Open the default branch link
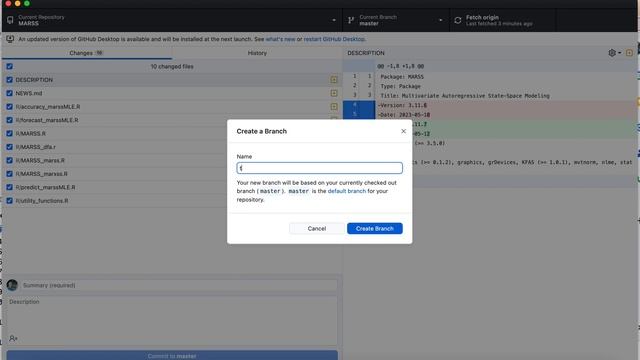640x360 pixels. click(347, 191)
